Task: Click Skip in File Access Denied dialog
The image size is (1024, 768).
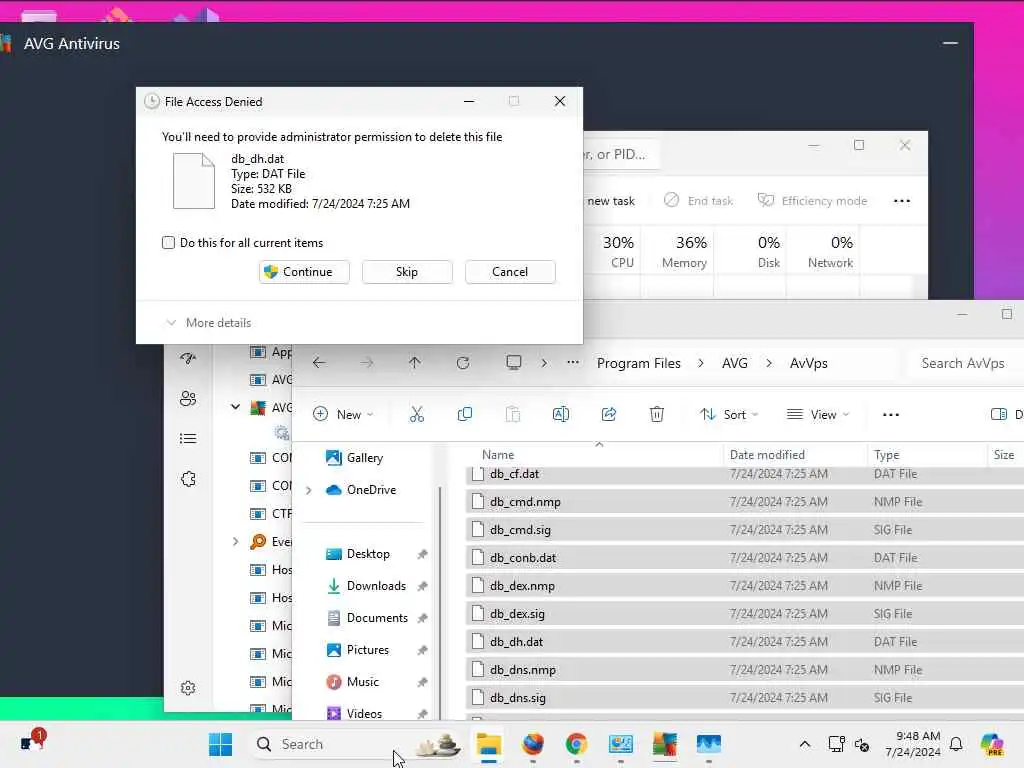Action: point(407,272)
